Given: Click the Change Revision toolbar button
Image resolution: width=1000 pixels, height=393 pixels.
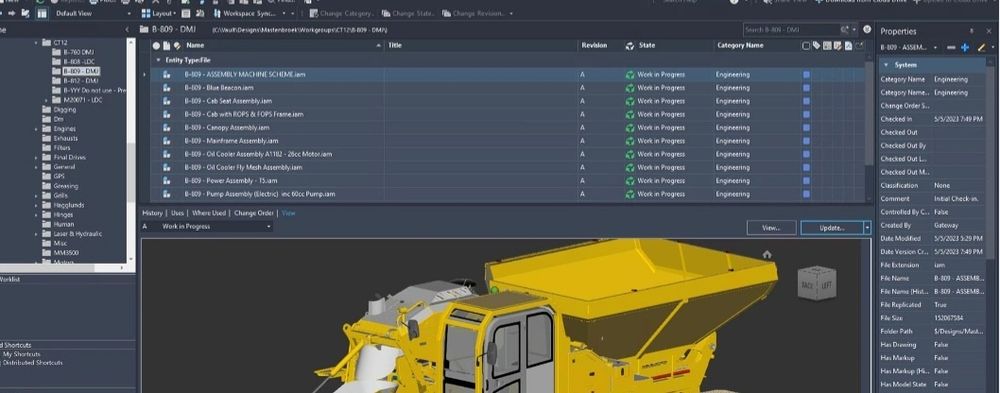Looking at the screenshot, I should click(474, 13).
